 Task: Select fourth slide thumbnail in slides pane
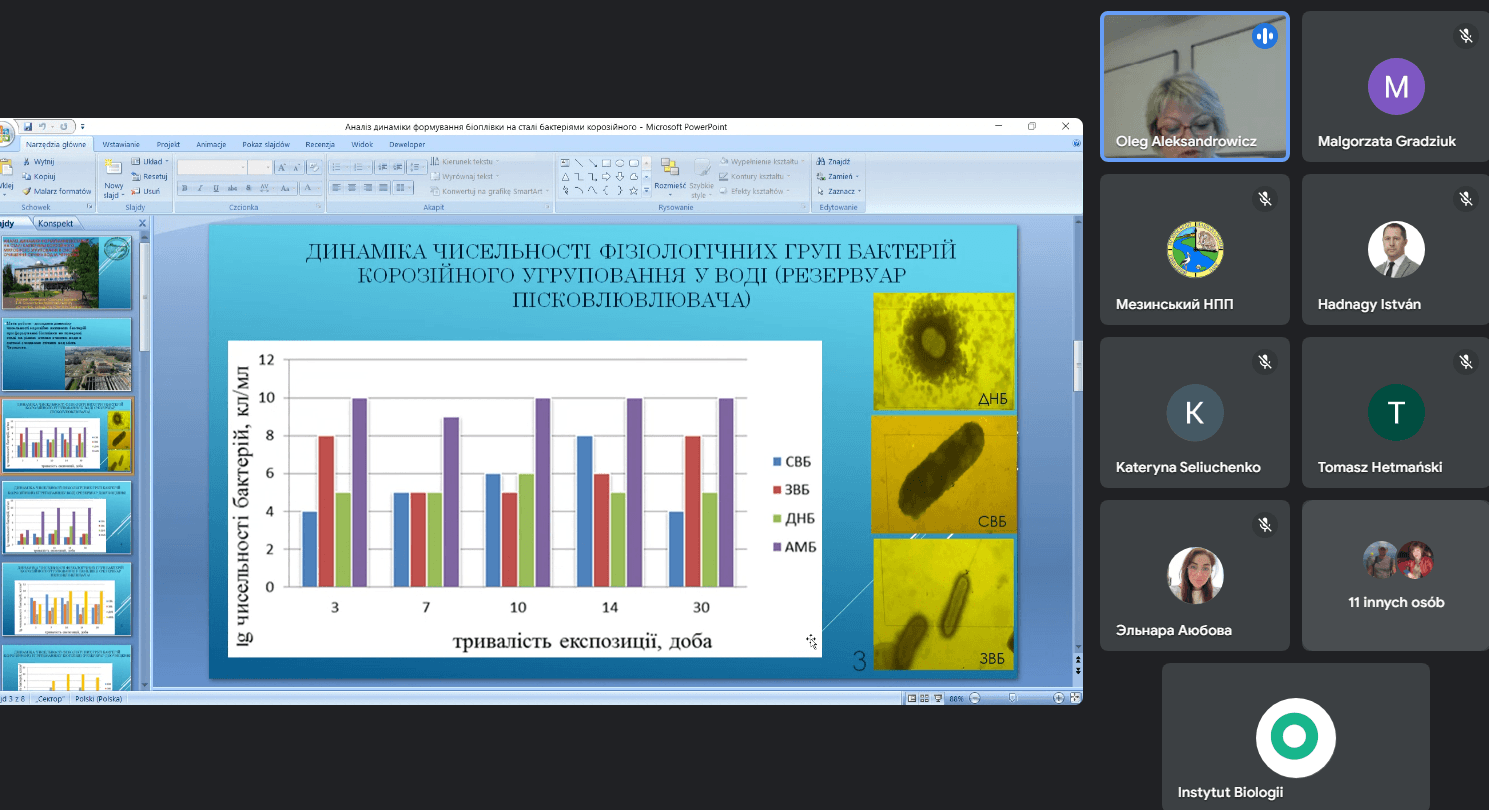pyautogui.click(x=66, y=518)
